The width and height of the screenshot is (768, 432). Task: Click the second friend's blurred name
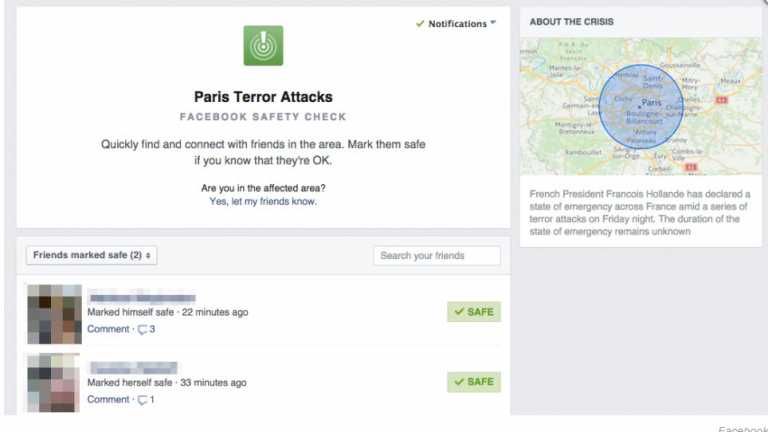pos(133,367)
